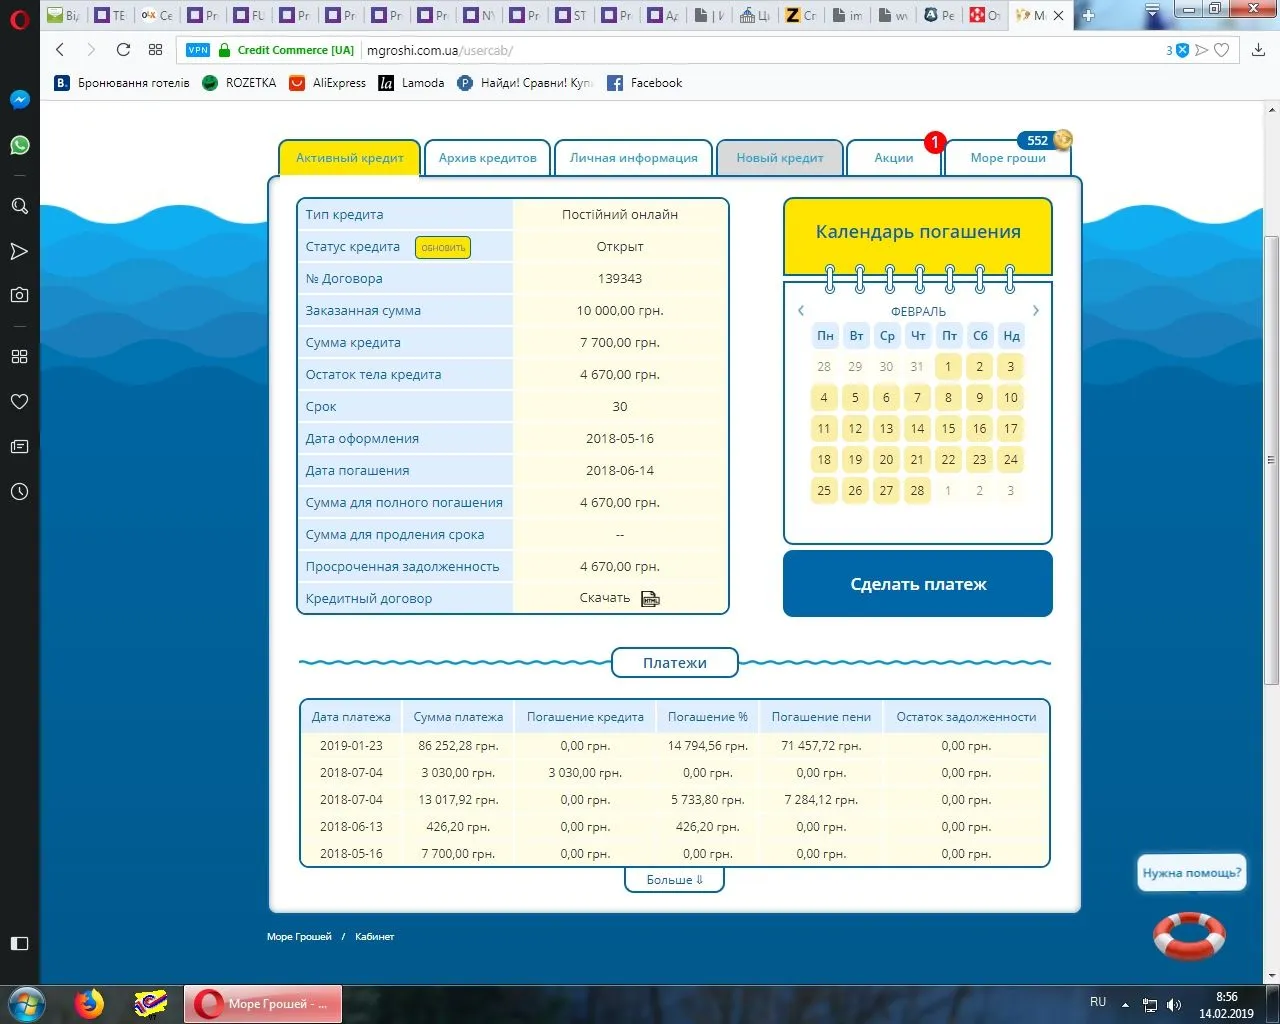The height and width of the screenshot is (1024, 1280).
Task: Open Messenger in the Opera sidebar
Action: (19, 100)
